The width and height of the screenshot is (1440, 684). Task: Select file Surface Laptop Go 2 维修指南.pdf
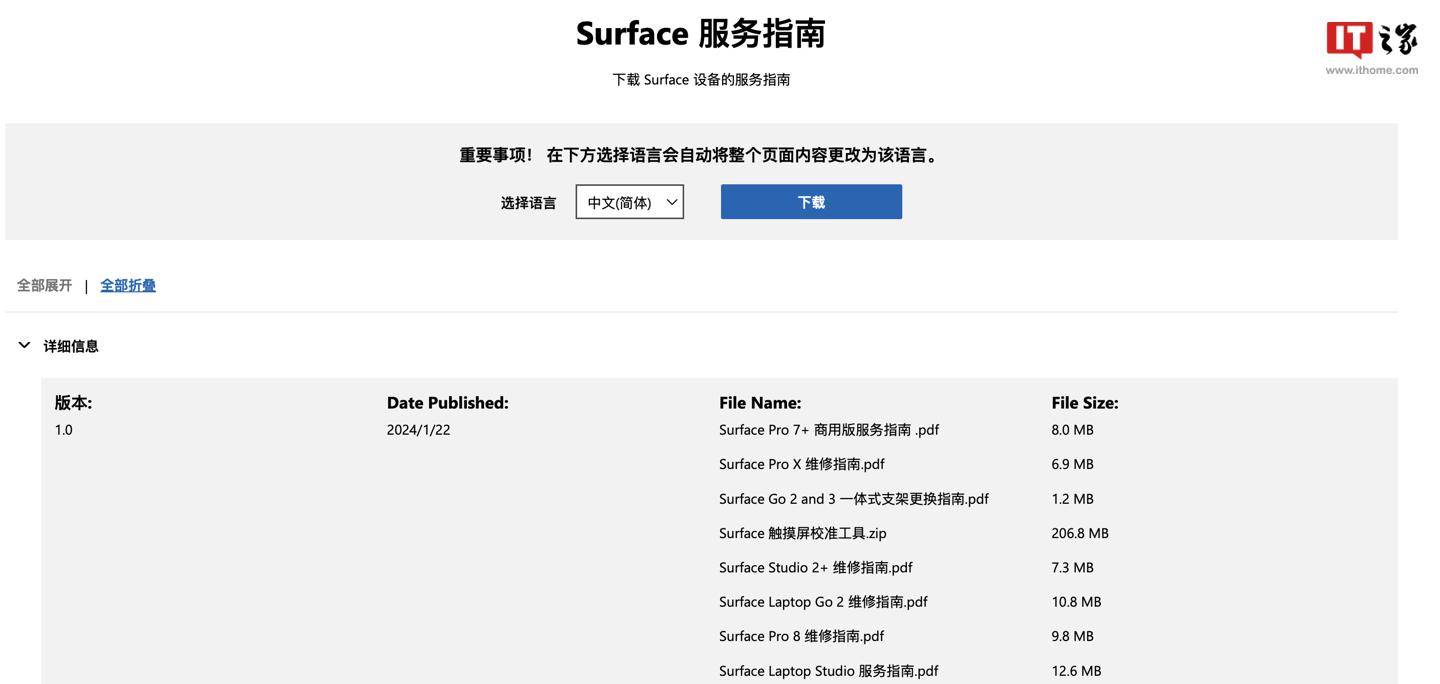pos(823,601)
